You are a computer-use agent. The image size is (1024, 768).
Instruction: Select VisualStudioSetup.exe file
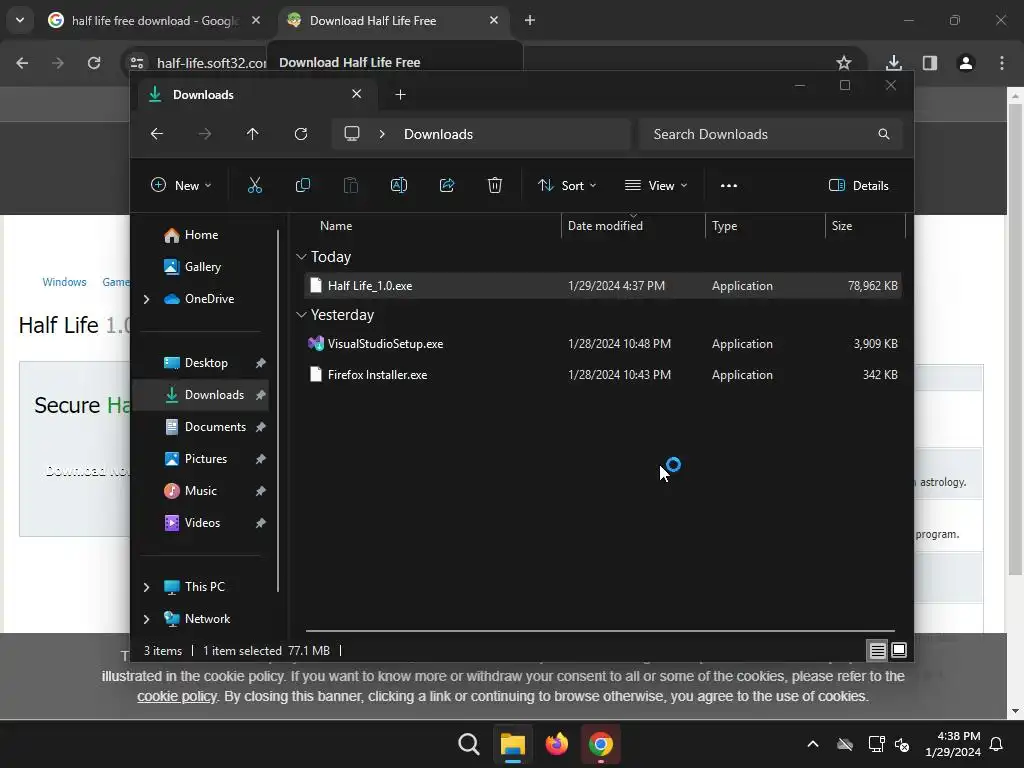coord(603,344)
